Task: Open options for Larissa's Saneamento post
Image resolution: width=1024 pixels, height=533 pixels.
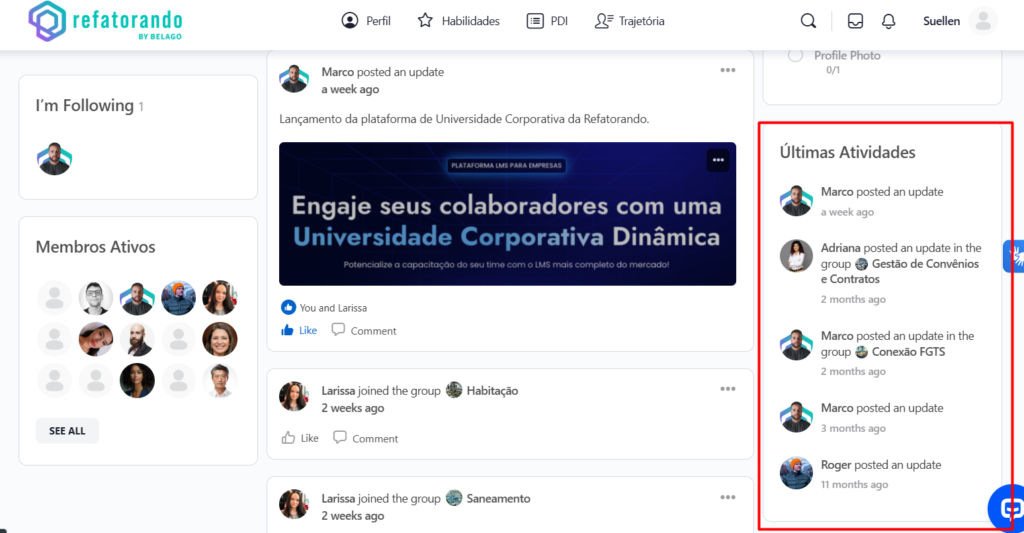Action: pyautogui.click(x=728, y=496)
